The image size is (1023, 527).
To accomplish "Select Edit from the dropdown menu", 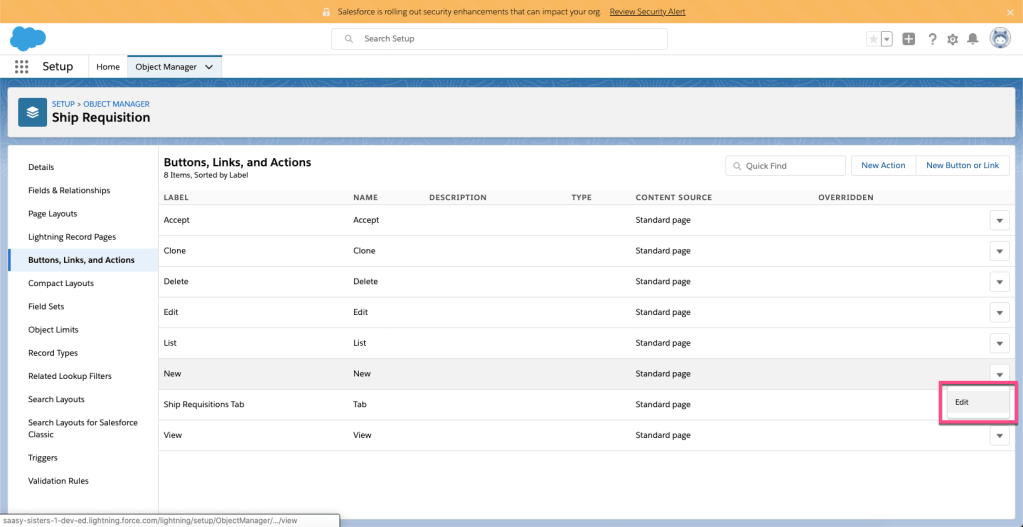I will click(977, 402).
